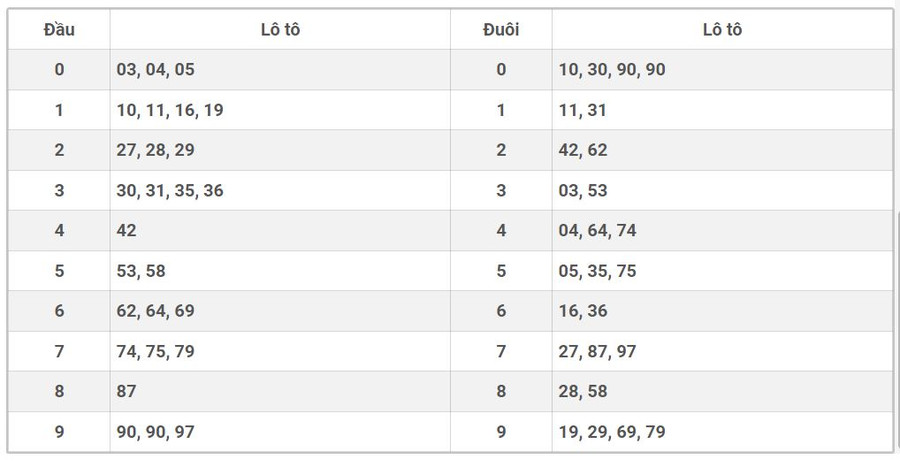Select the 04, 64, 74 cell
The width and height of the screenshot is (900, 461).
point(598,230)
